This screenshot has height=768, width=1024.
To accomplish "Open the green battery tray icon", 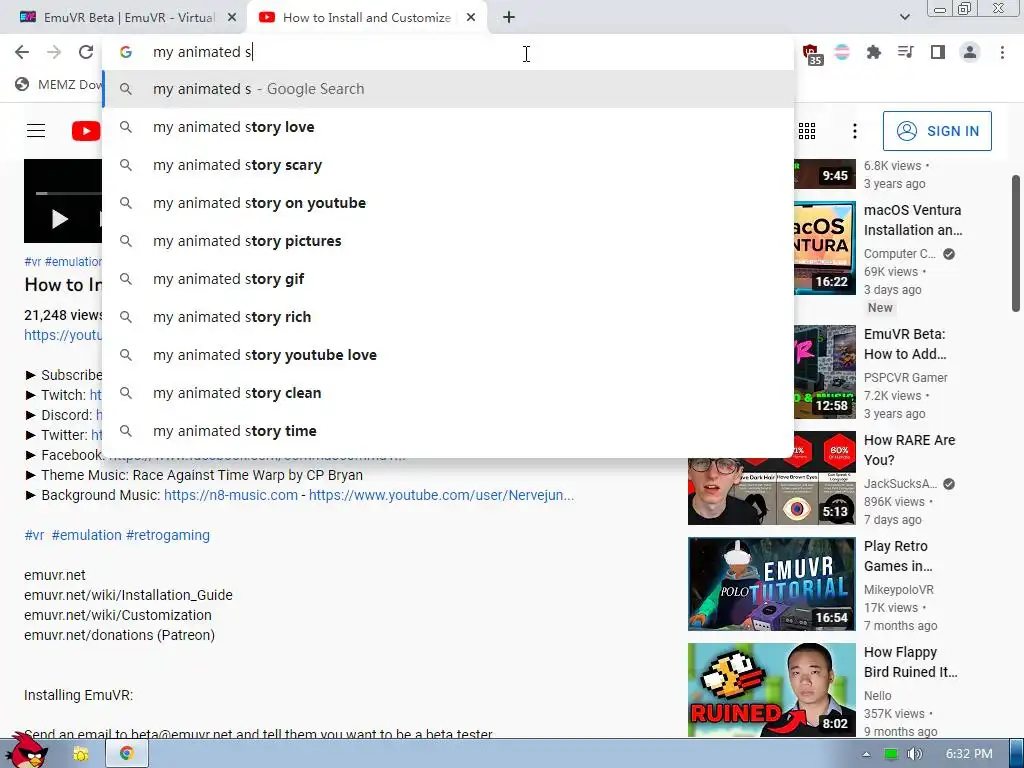I will (x=891, y=754).
